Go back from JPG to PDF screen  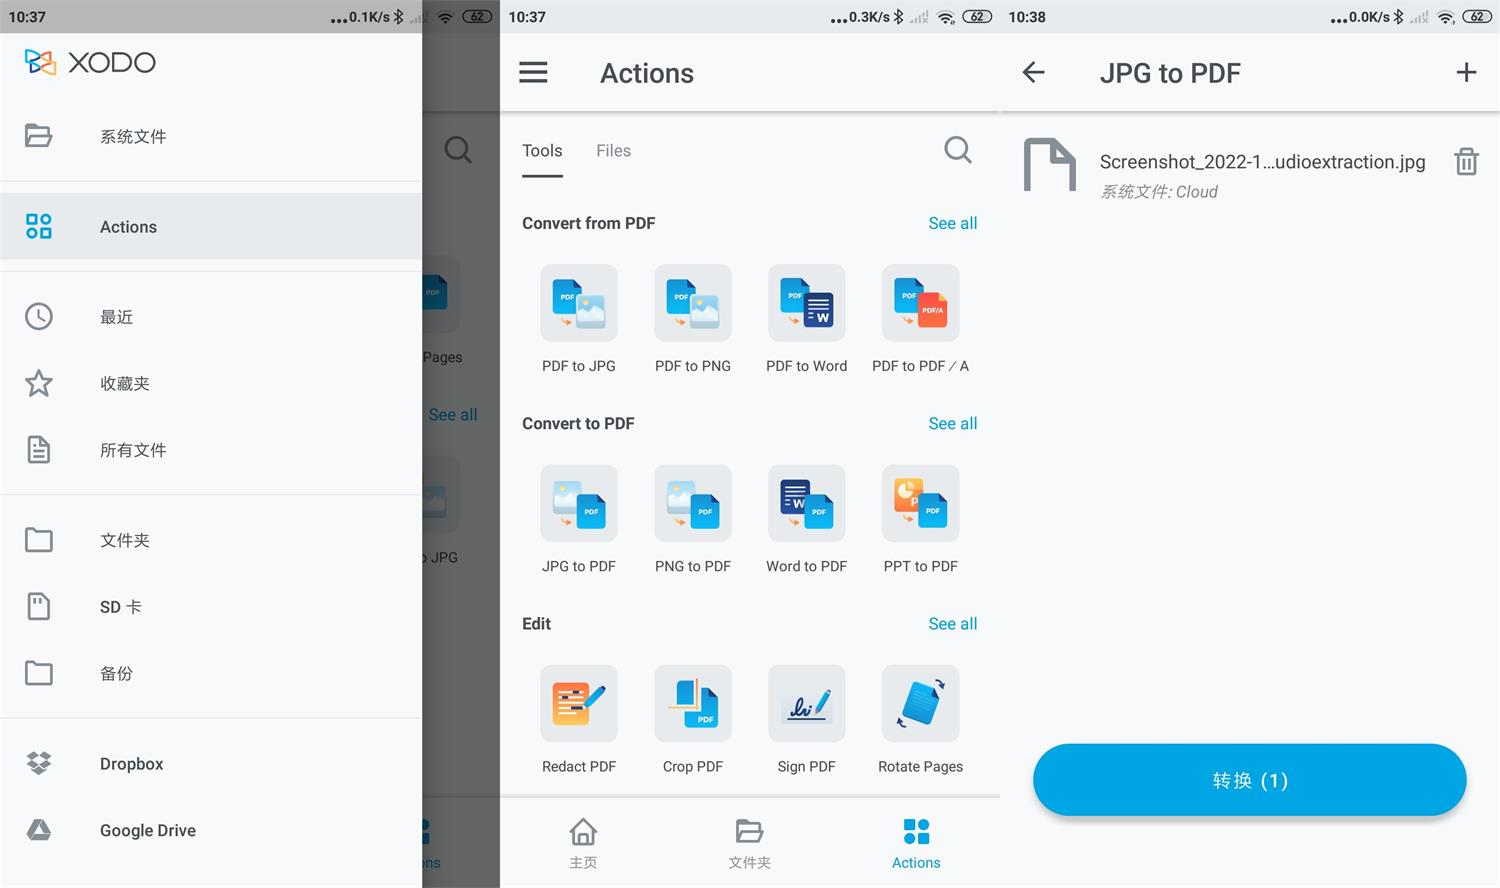[1033, 73]
